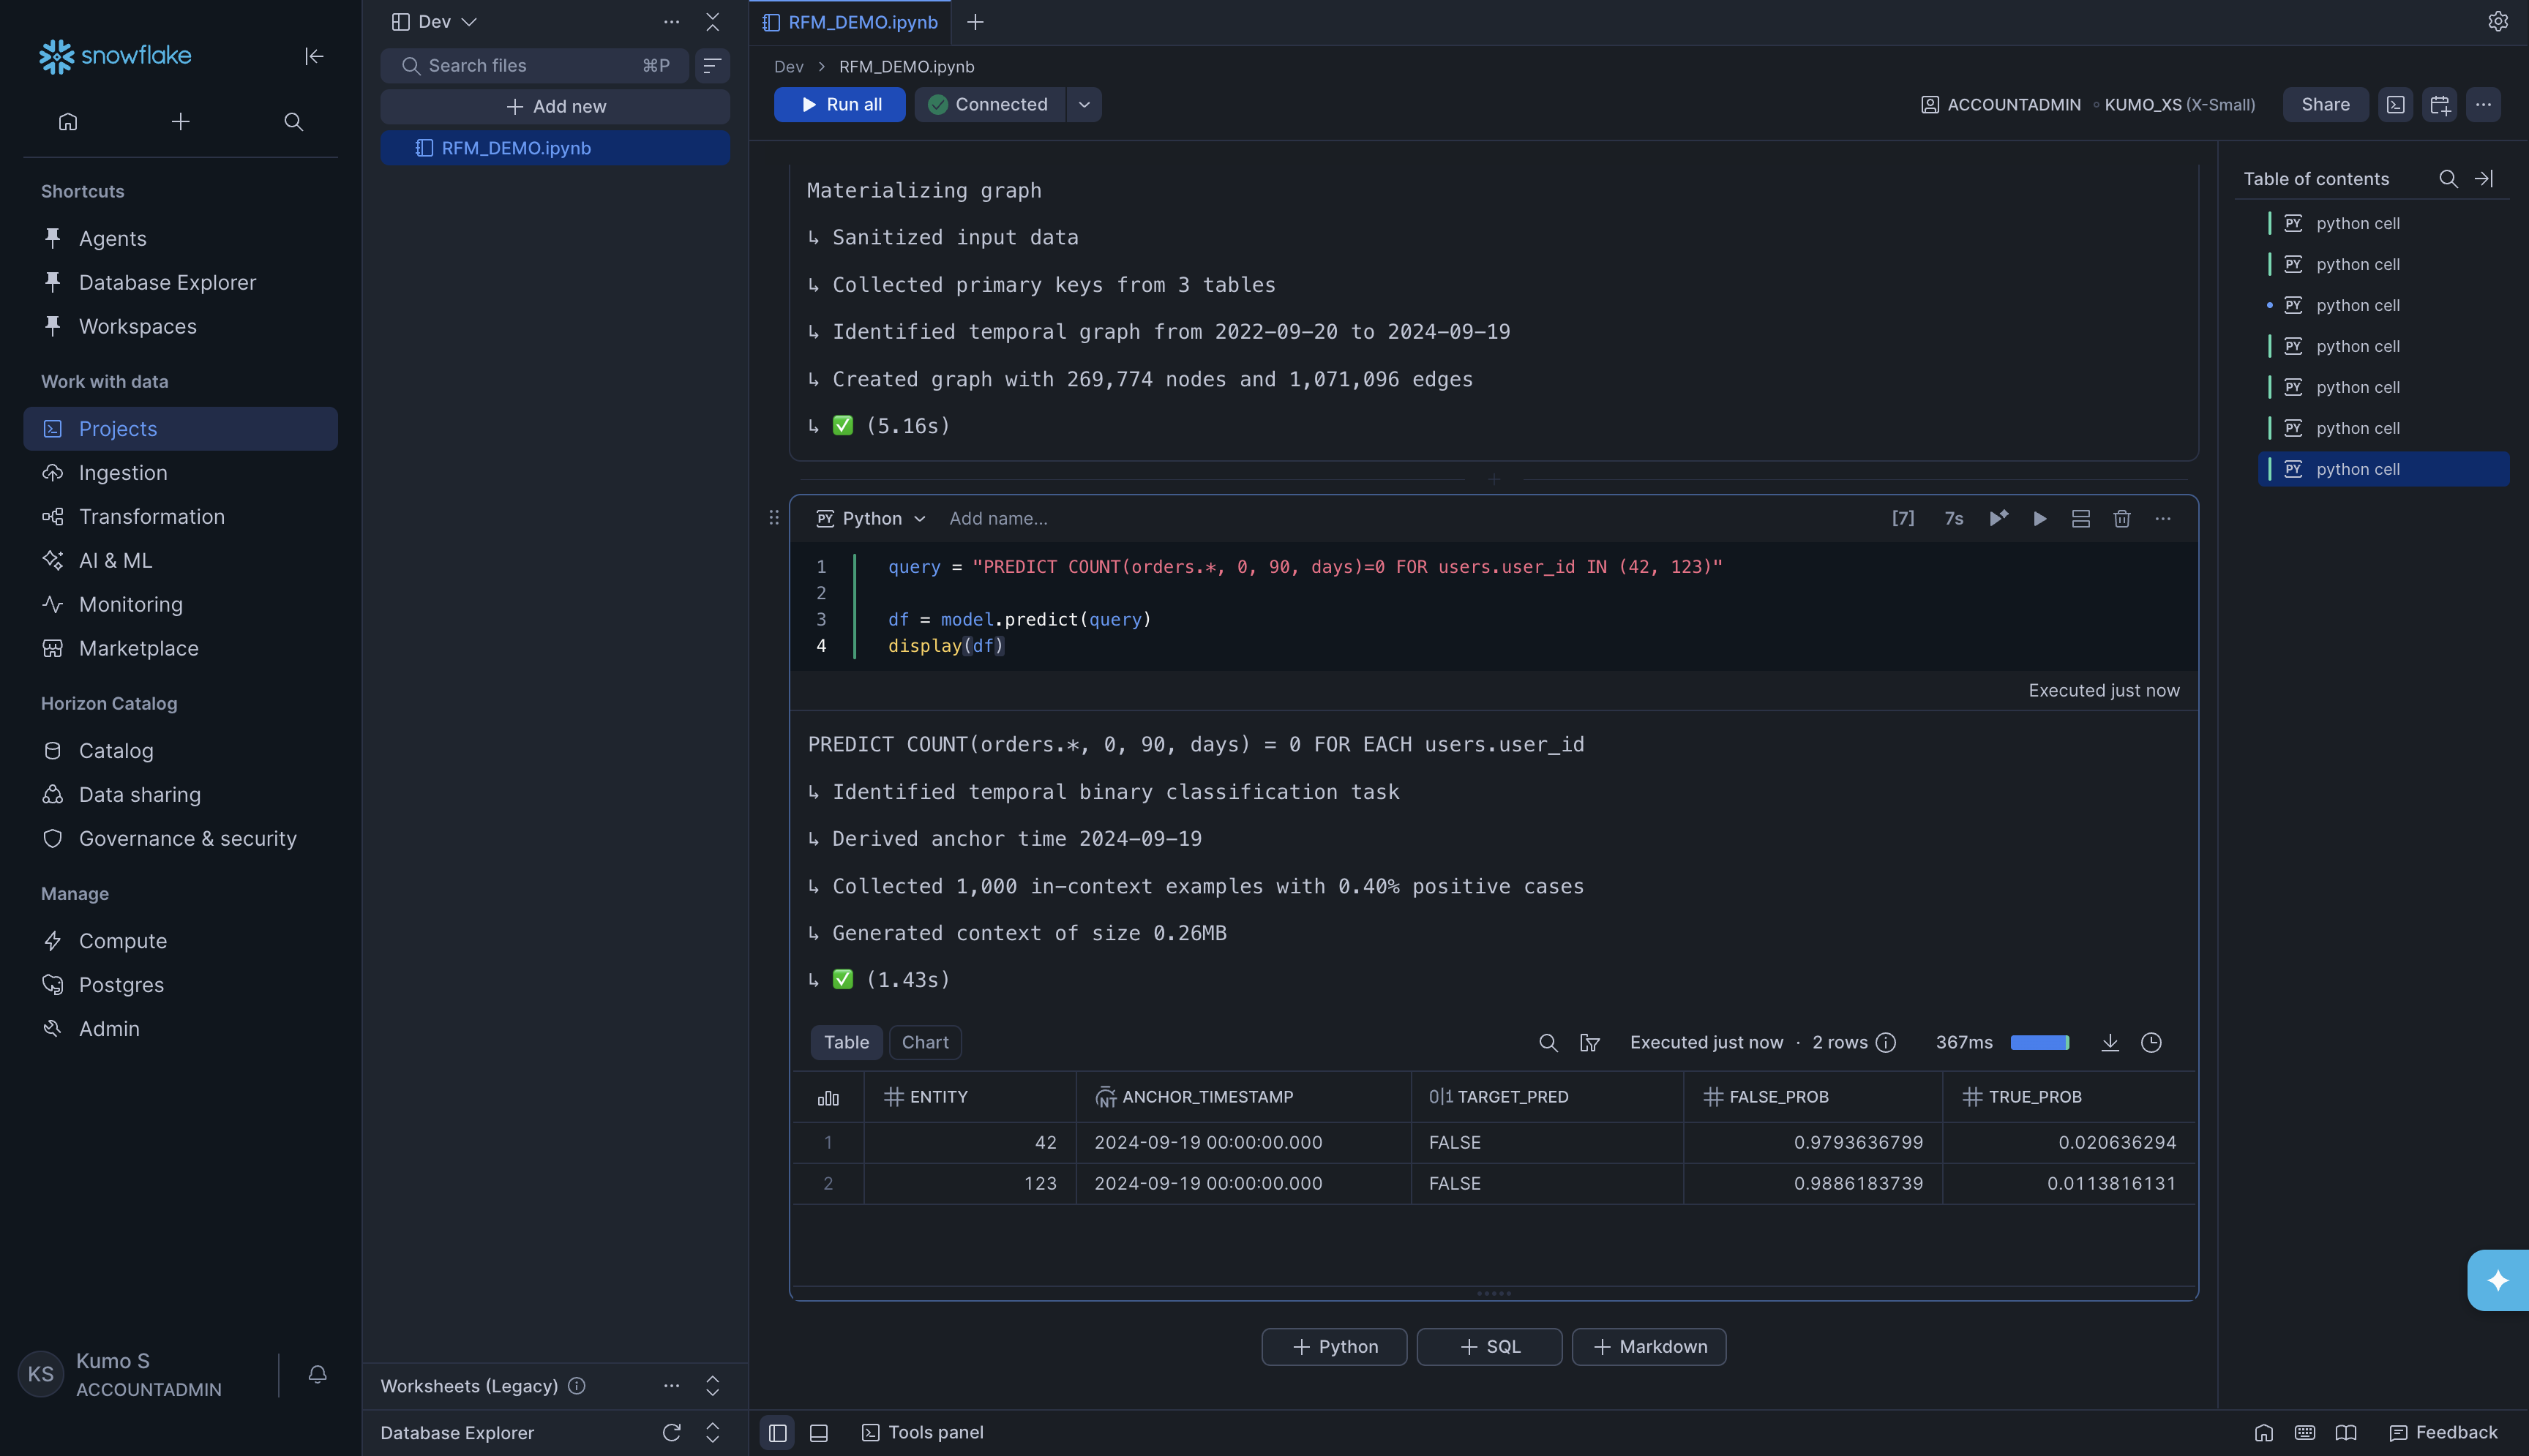This screenshot has width=2529, height=1456.
Task: Toggle the left panel in the status bar
Action: click(777, 1432)
